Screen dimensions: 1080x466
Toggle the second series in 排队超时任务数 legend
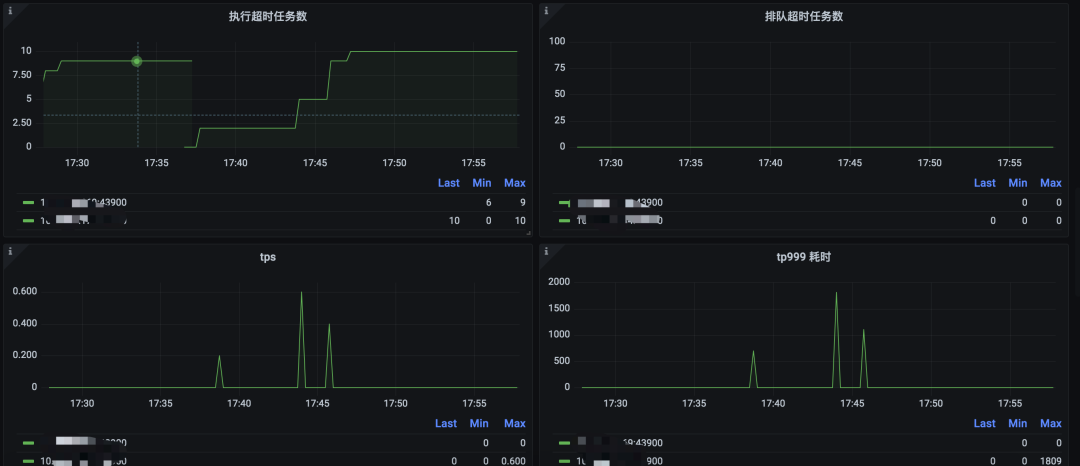pos(619,220)
